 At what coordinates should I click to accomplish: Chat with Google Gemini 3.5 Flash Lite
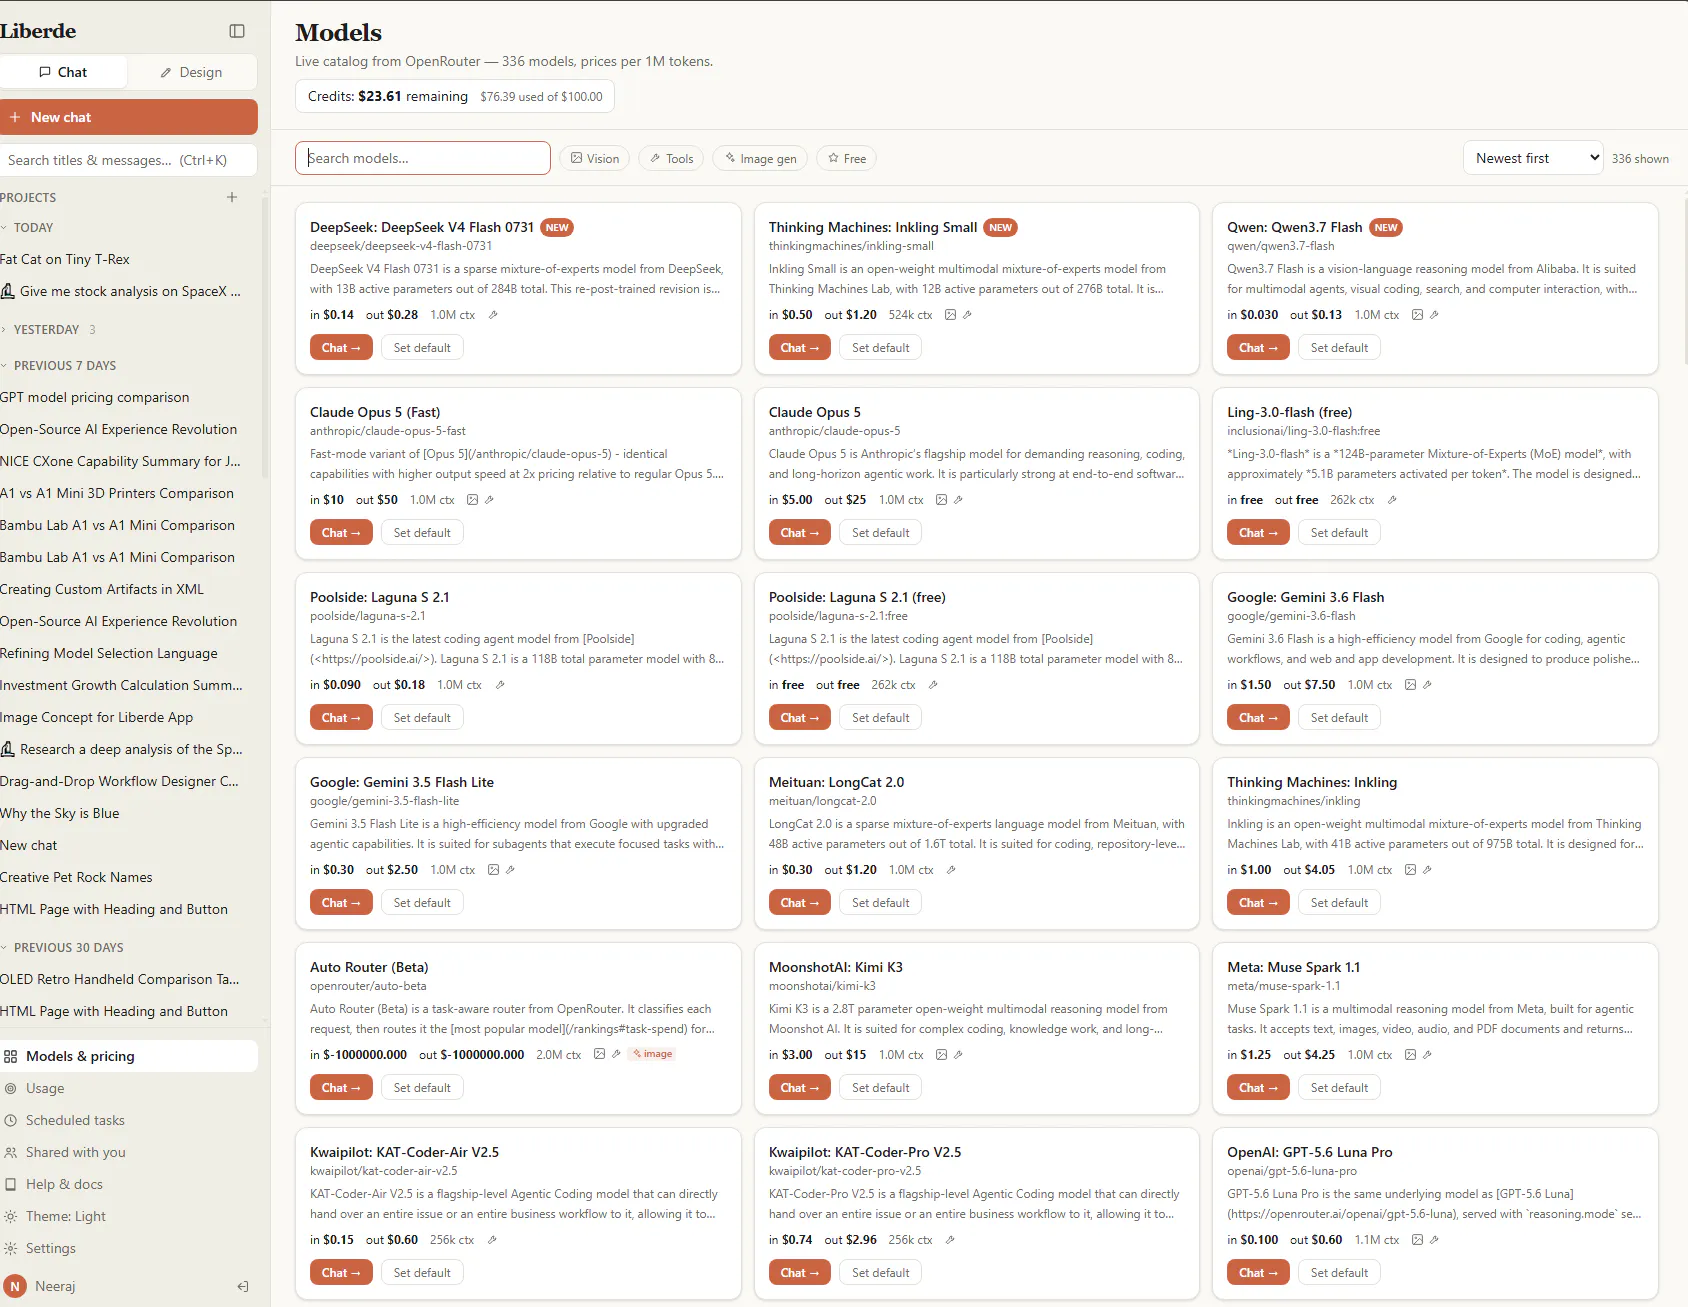pos(341,902)
